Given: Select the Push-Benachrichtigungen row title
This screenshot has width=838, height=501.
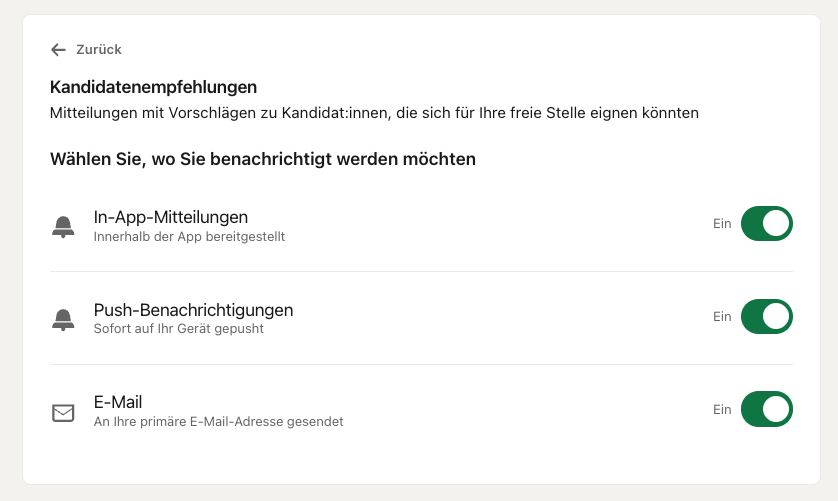Looking at the screenshot, I should (x=193, y=310).
